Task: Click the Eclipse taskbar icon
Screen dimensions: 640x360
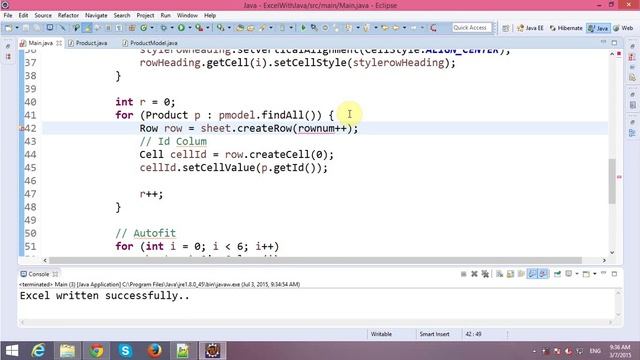Action: 212,351
